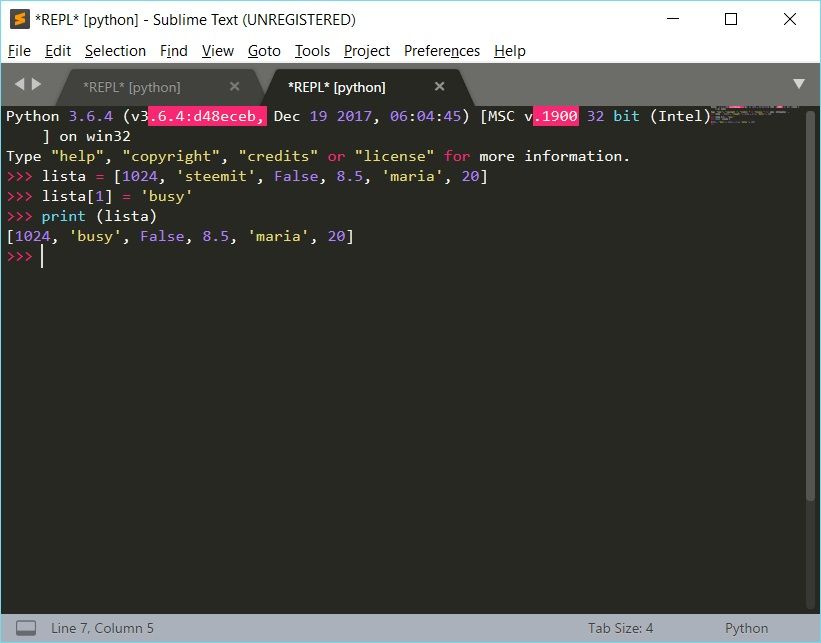The width and height of the screenshot is (821, 643).
Task: Close the active second REPL tab
Action: pos(439,86)
